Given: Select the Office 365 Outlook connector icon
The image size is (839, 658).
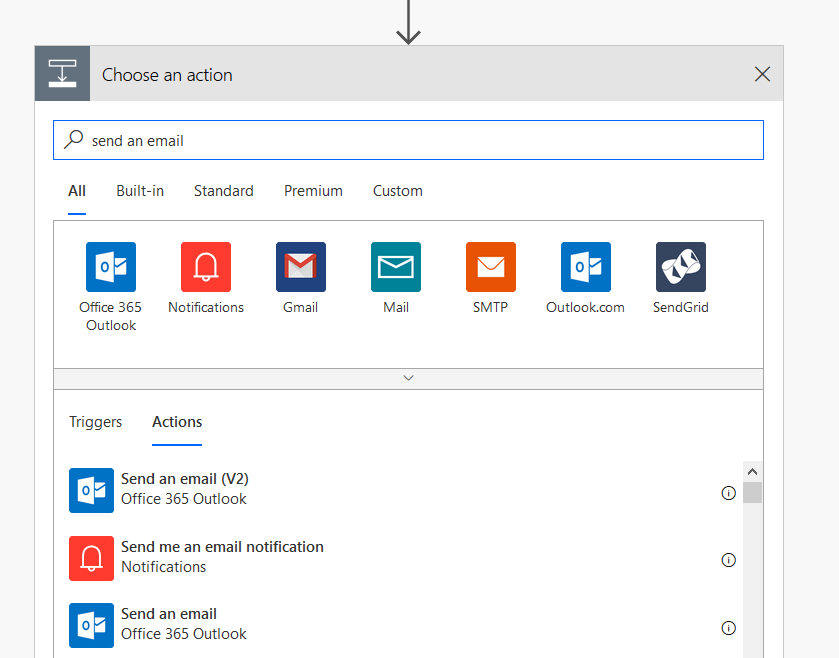Looking at the screenshot, I should coord(110,267).
